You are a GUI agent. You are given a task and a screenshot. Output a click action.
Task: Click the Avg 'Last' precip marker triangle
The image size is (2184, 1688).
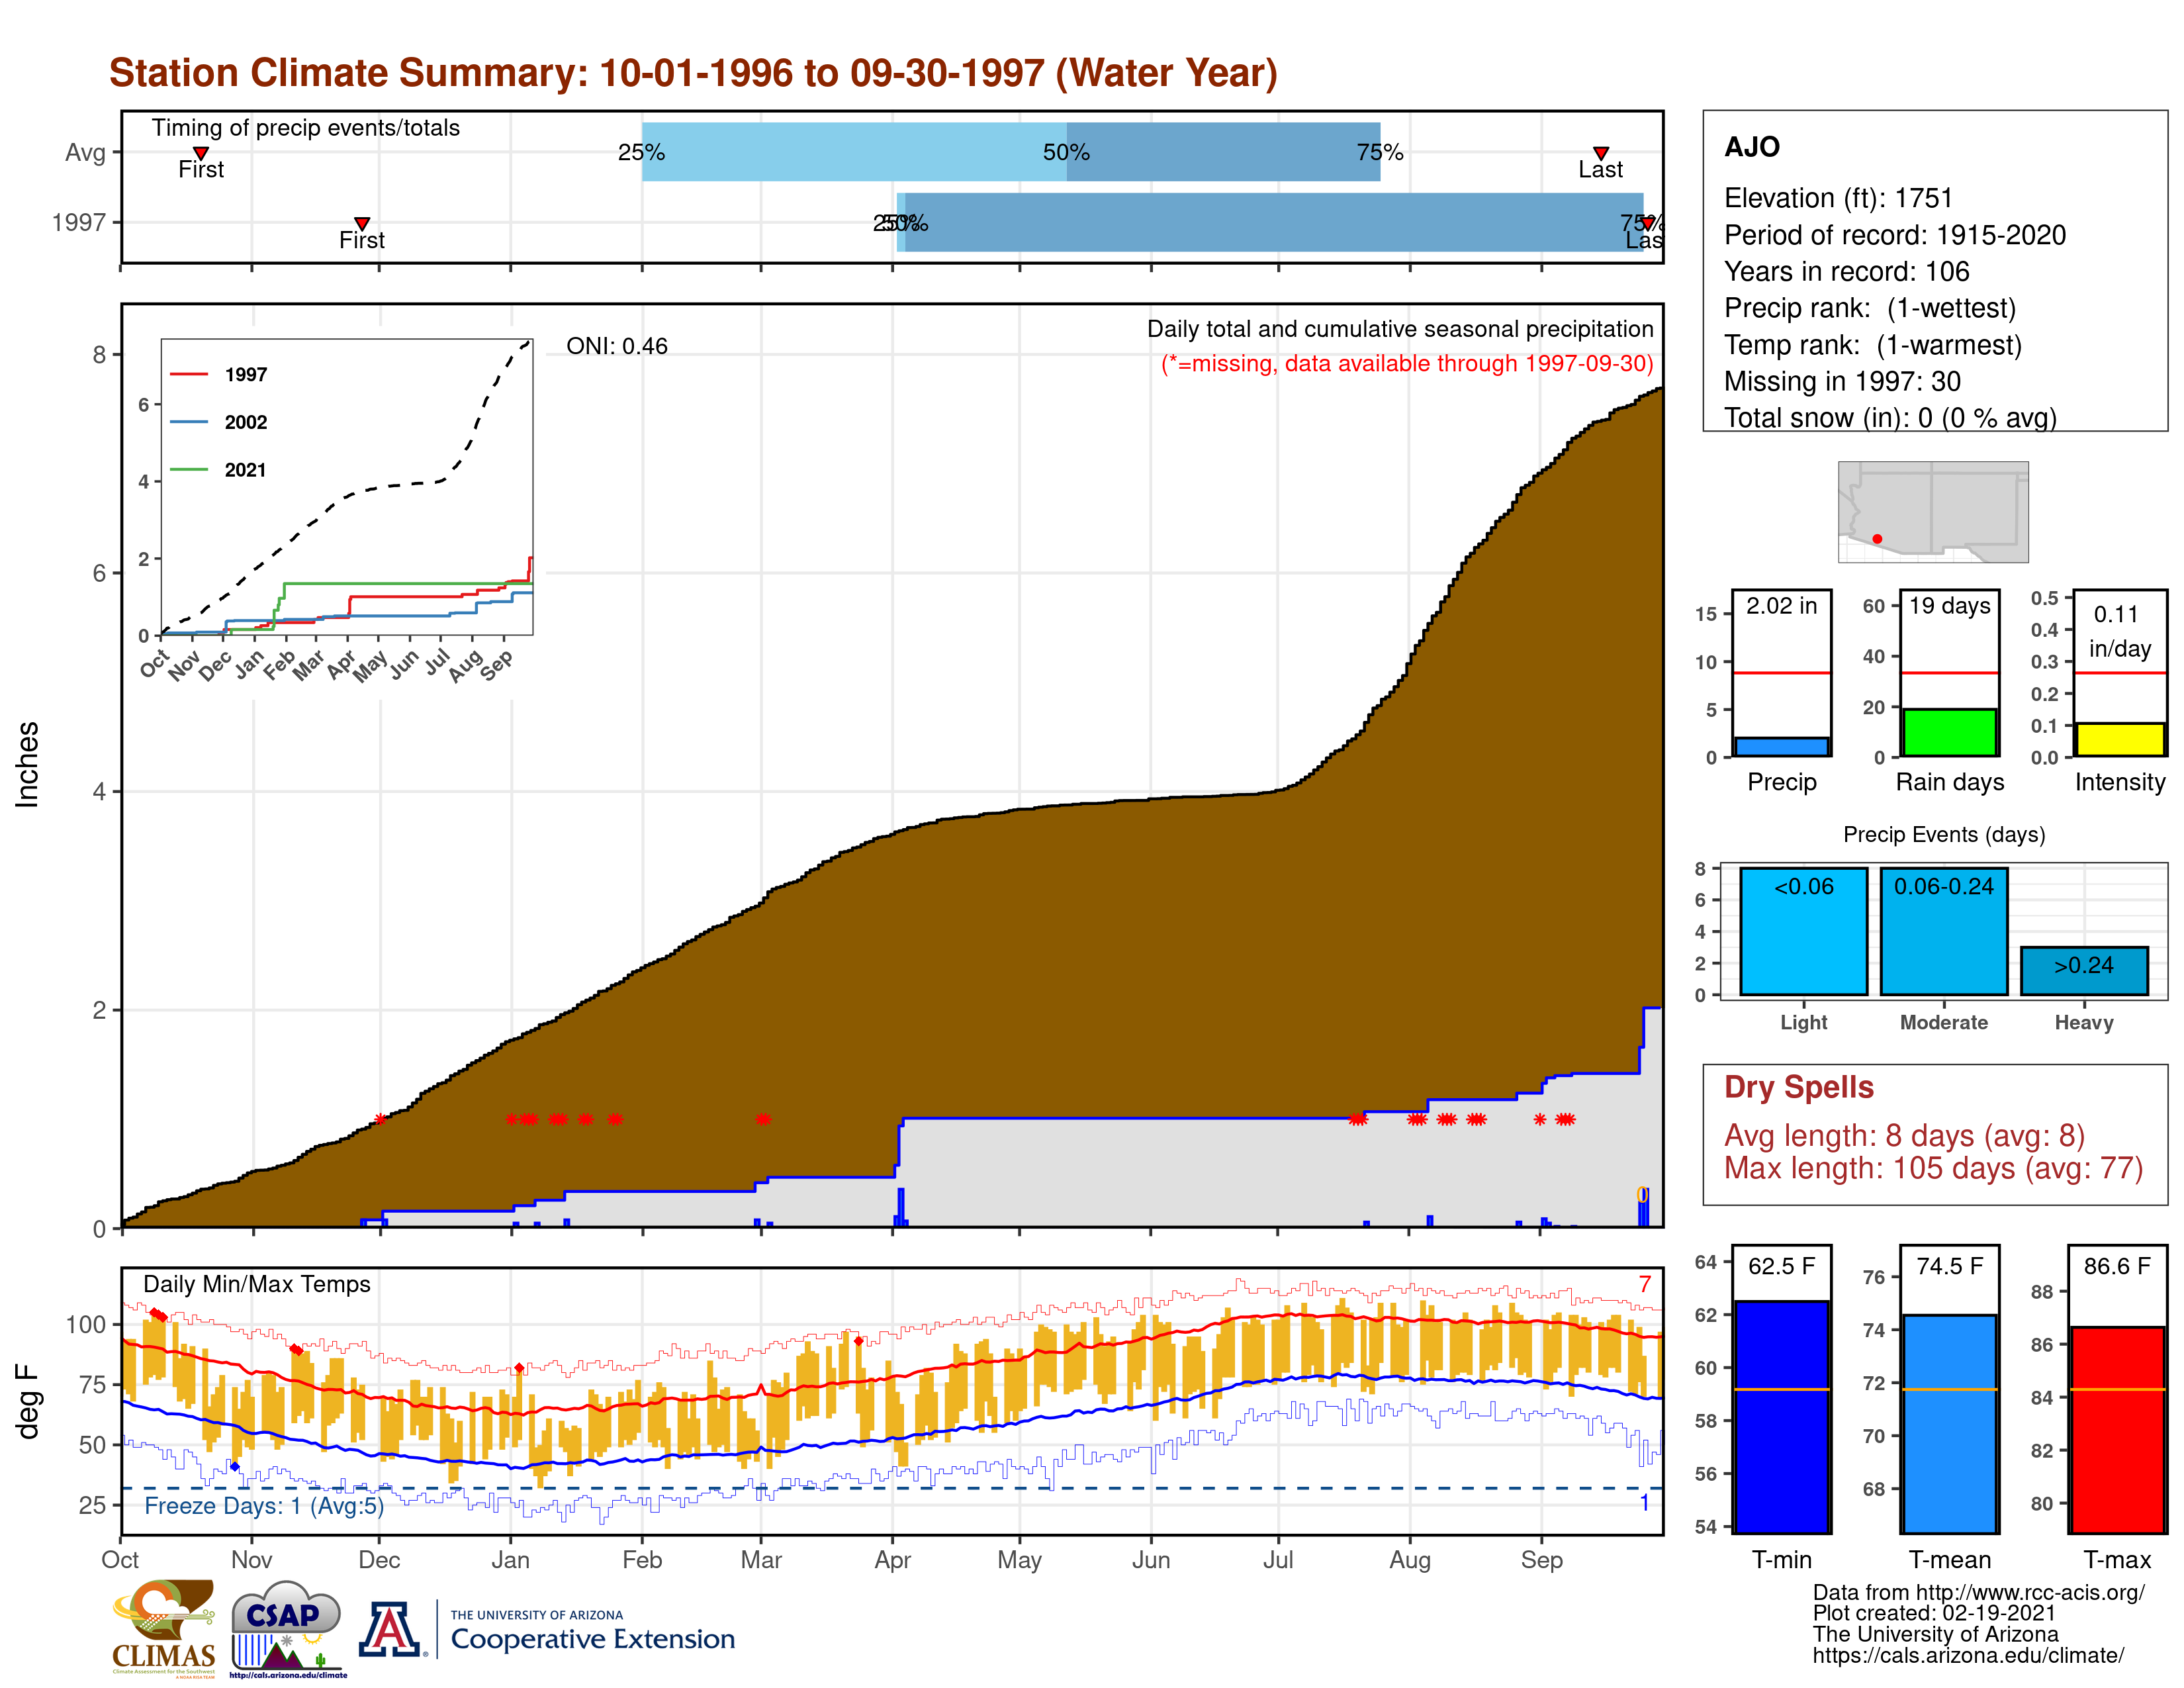click(x=1601, y=153)
